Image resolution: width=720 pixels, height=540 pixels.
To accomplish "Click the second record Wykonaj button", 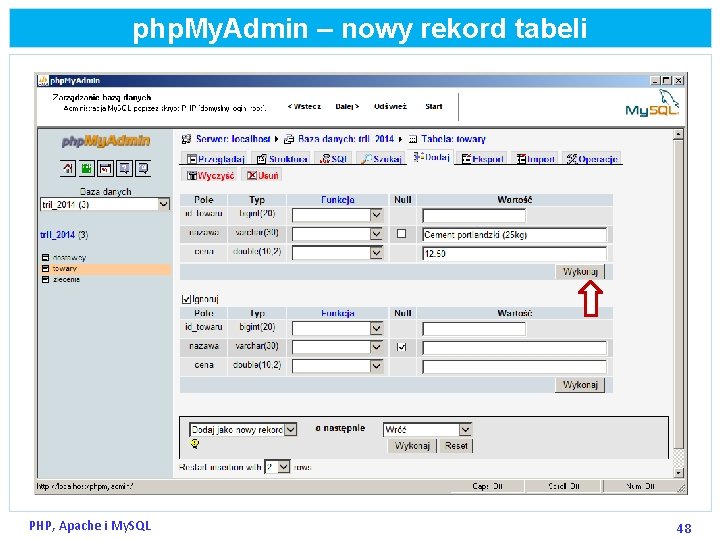I will (x=580, y=385).
